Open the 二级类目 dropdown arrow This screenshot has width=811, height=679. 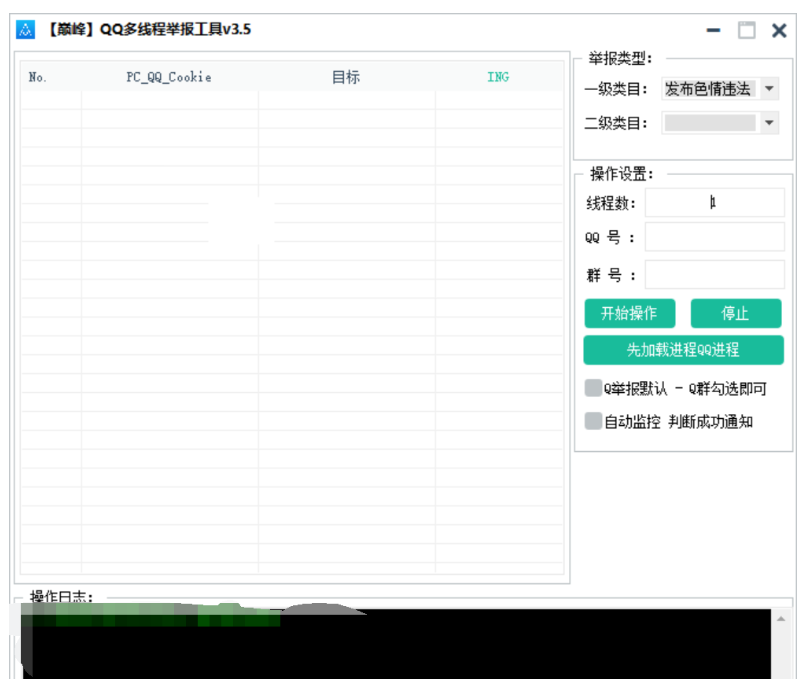click(x=769, y=123)
